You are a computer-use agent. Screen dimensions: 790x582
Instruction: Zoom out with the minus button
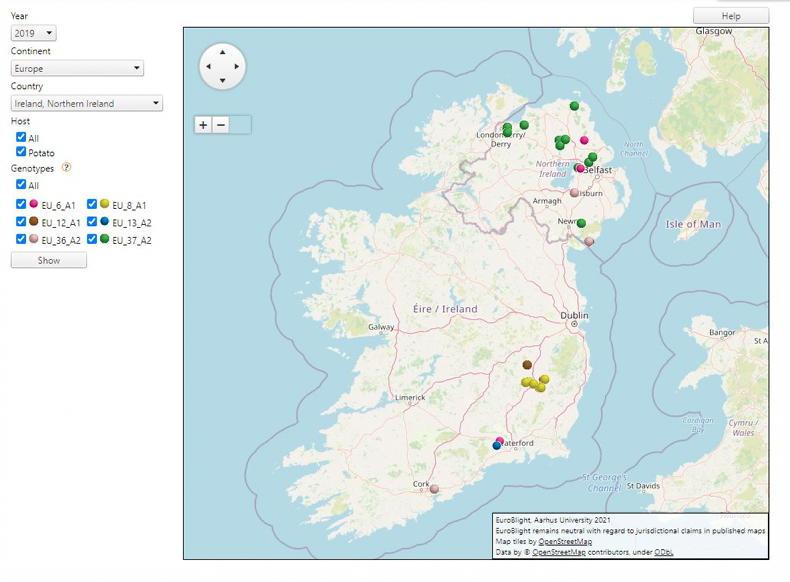pyautogui.click(x=221, y=125)
